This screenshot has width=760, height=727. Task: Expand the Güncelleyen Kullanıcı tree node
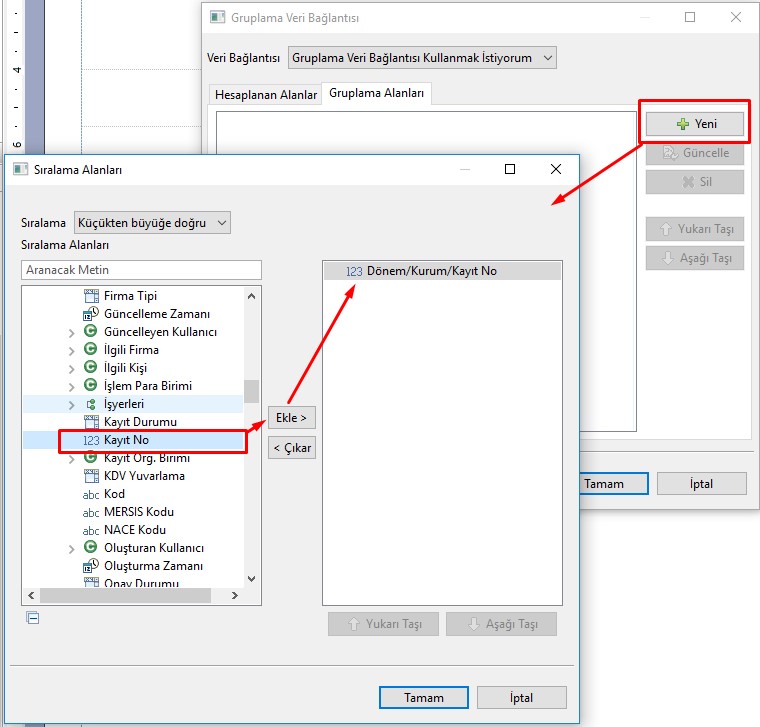71,332
